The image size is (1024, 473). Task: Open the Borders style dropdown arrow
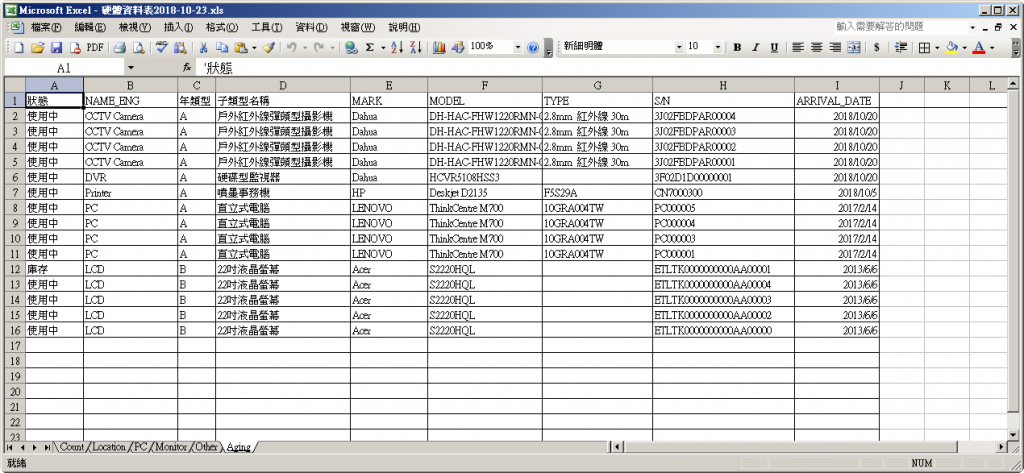[937, 48]
